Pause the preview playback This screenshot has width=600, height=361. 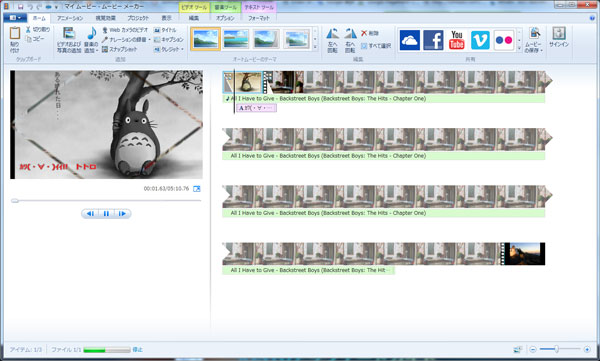[106, 214]
